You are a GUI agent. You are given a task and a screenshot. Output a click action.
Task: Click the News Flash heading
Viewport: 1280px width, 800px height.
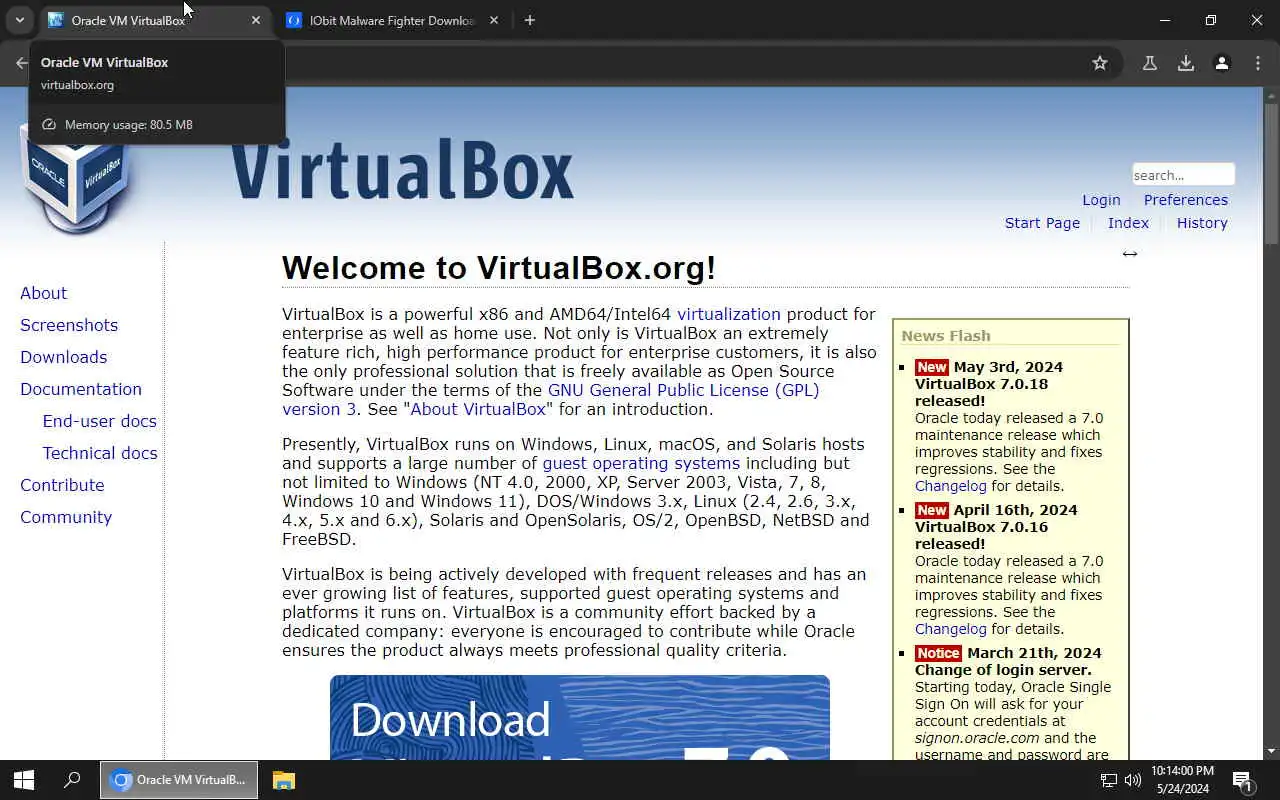[946, 336]
